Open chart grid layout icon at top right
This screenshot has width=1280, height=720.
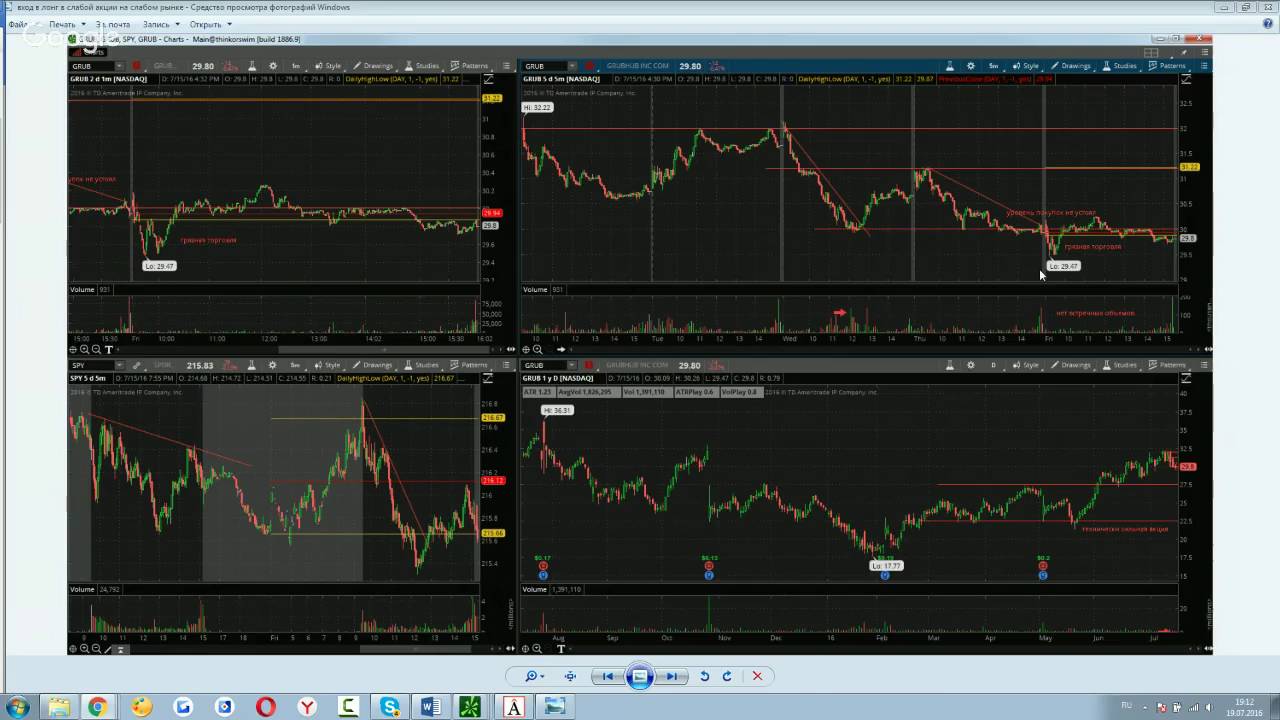1151,53
